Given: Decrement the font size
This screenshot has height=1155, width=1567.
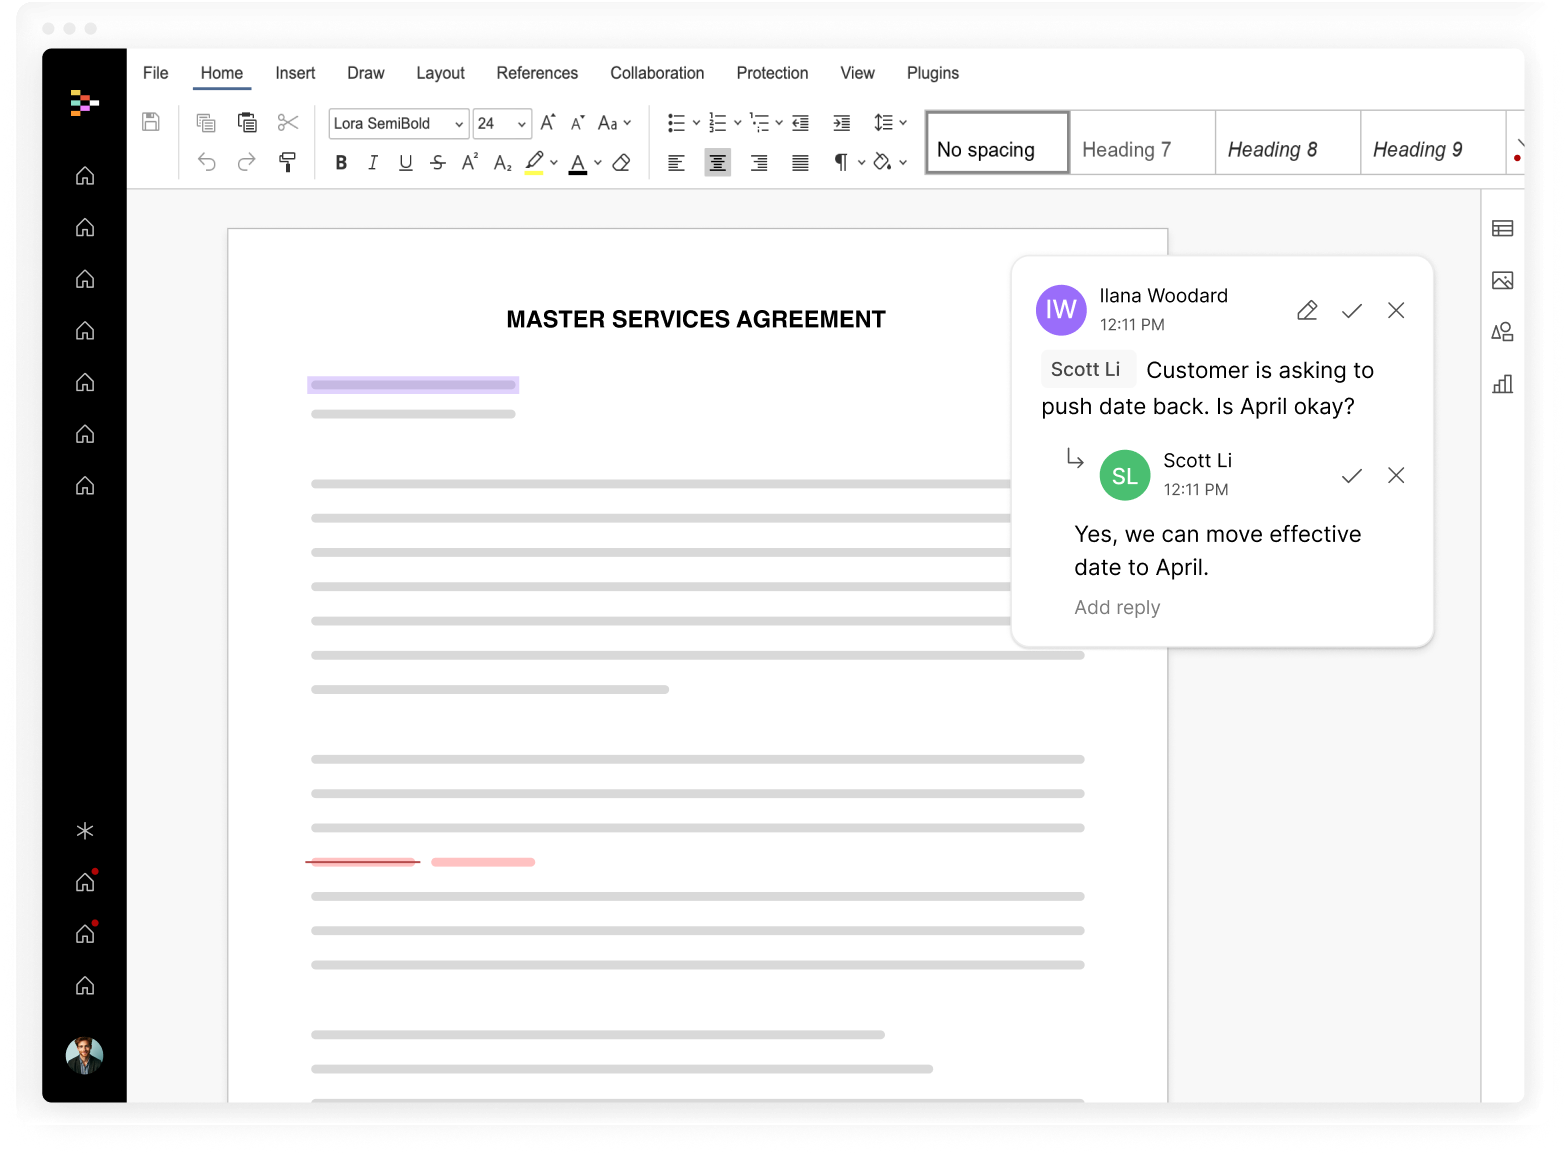Looking at the screenshot, I should pos(577,123).
